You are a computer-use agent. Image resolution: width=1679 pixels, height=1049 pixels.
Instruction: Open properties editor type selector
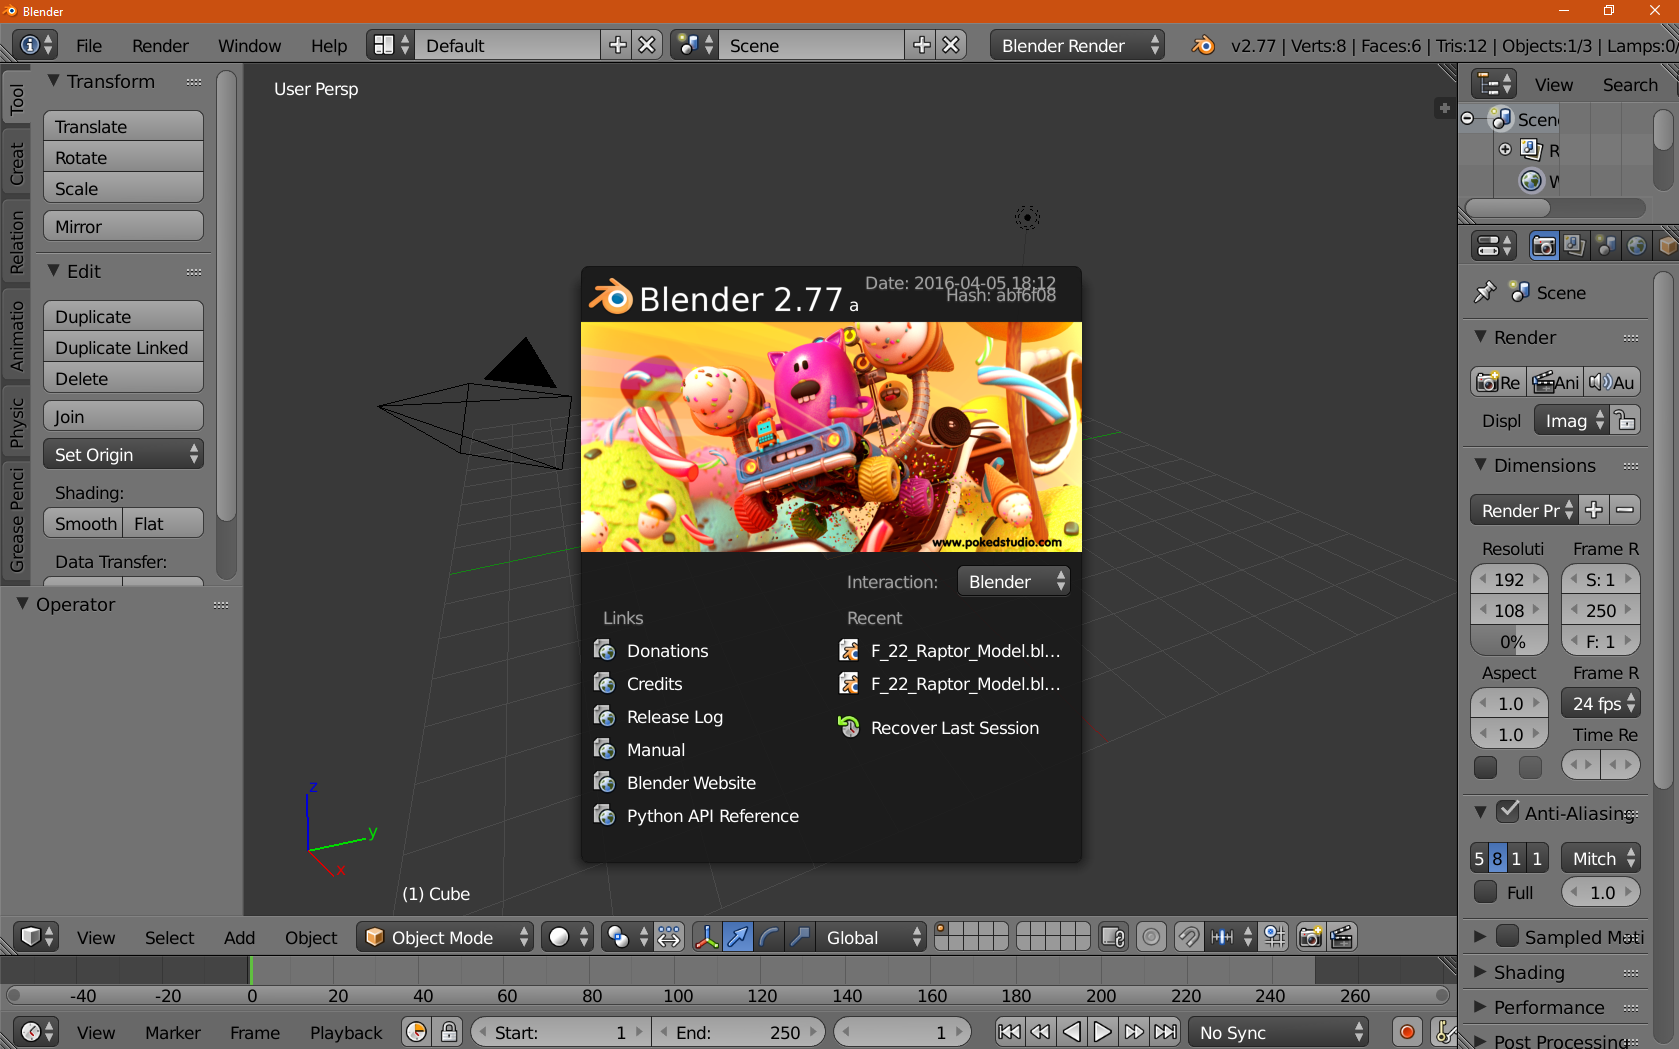point(1495,246)
